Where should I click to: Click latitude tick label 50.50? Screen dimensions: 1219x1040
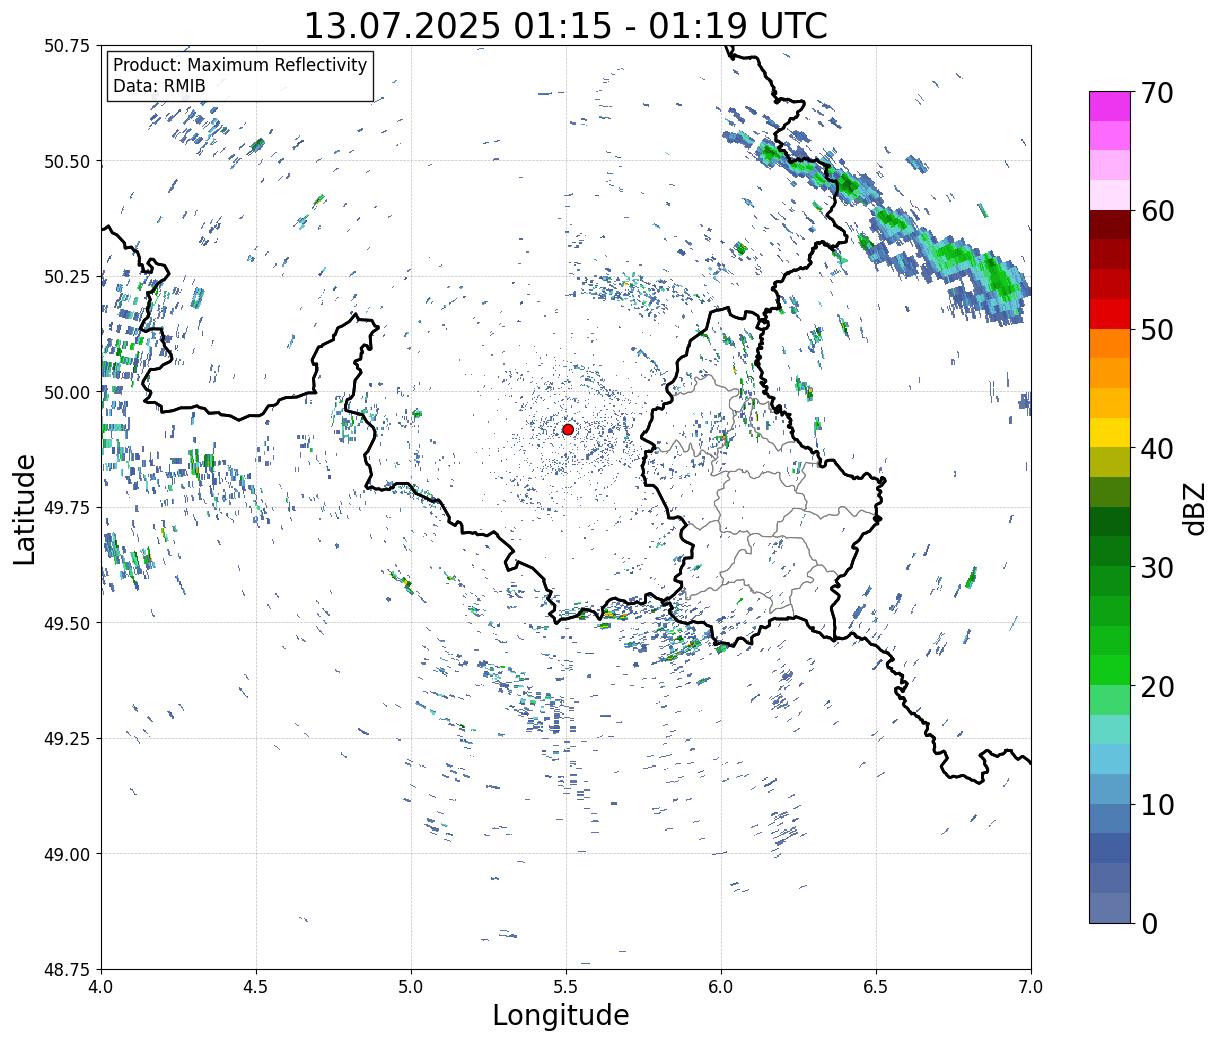[67, 161]
